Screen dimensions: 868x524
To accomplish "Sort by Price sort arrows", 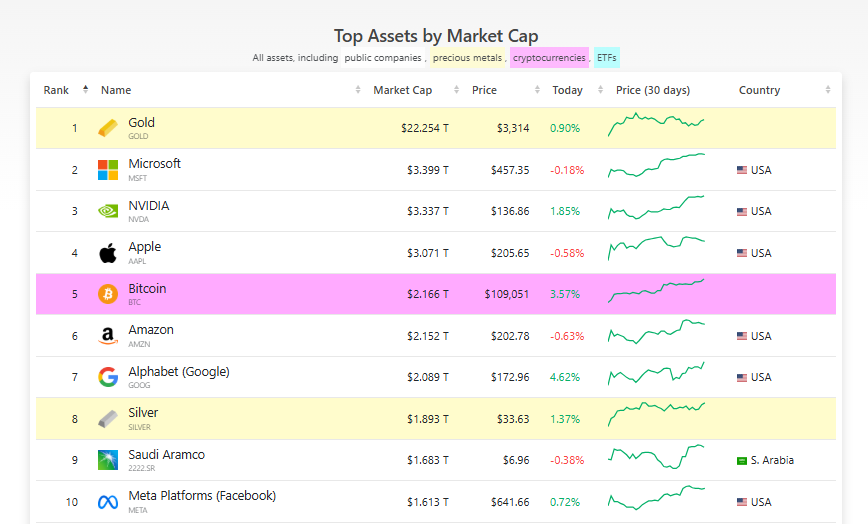I will [537, 90].
